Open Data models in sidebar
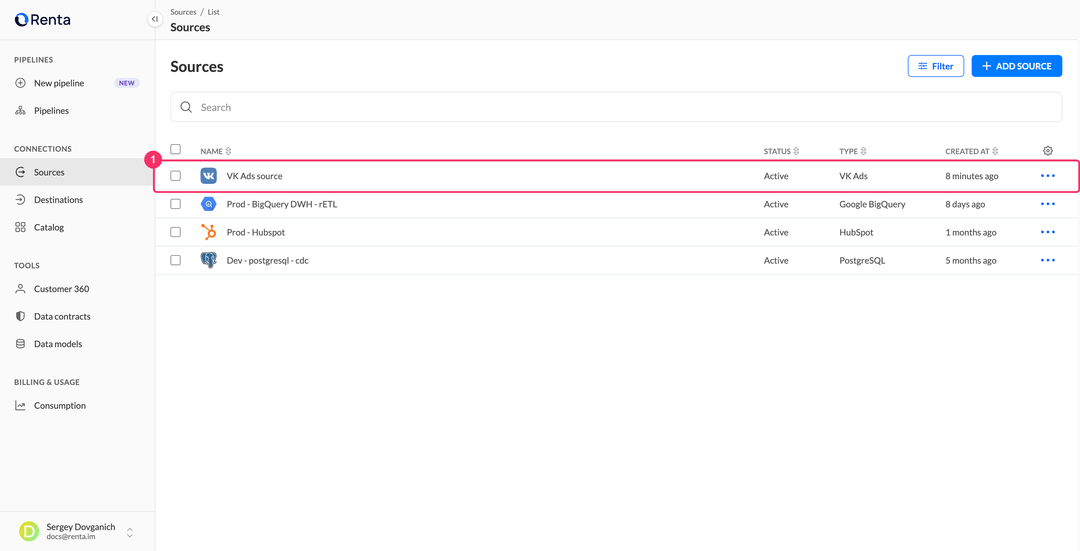This screenshot has height=551, width=1080. coord(77,344)
